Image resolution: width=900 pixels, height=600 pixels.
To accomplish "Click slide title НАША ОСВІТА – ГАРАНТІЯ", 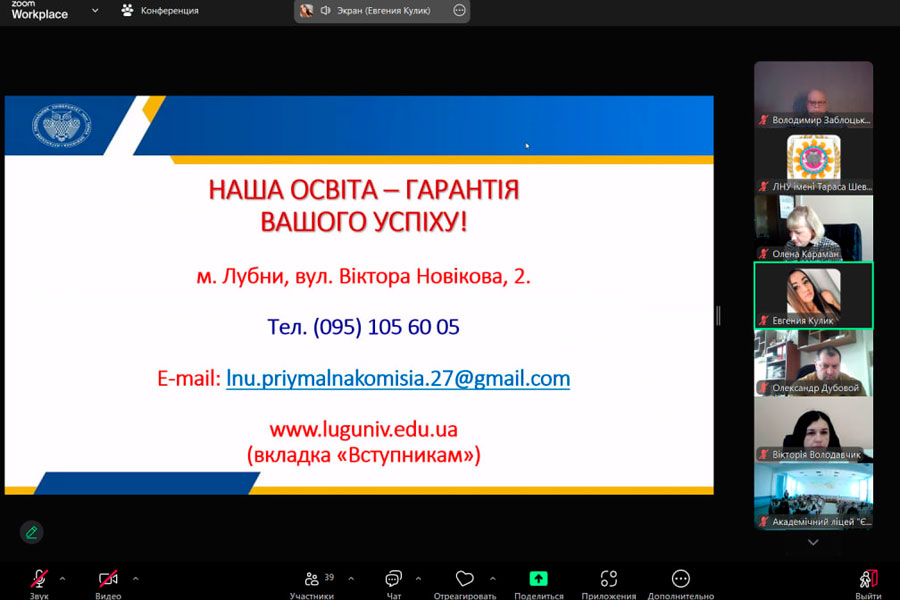I will (363, 190).
